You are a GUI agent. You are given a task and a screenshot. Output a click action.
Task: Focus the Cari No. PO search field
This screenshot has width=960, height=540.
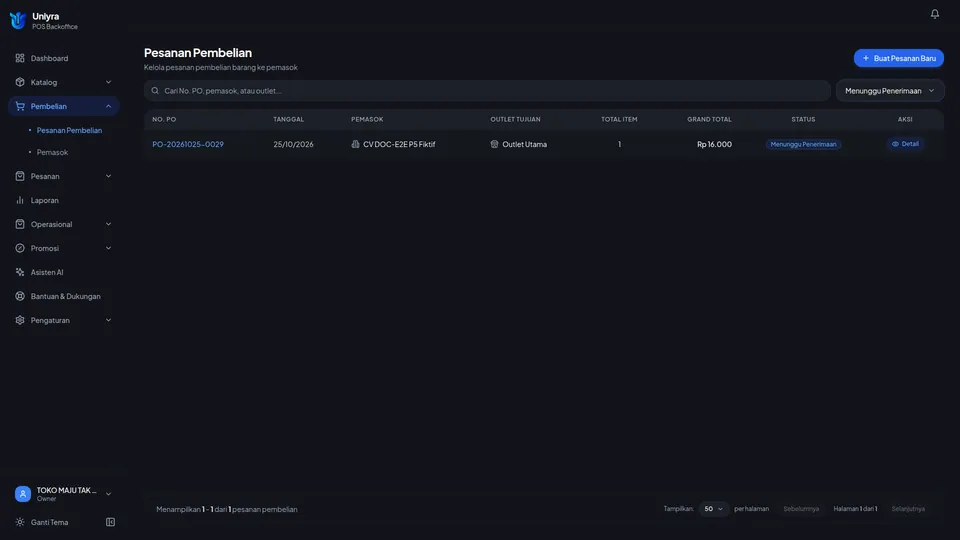pos(487,91)
